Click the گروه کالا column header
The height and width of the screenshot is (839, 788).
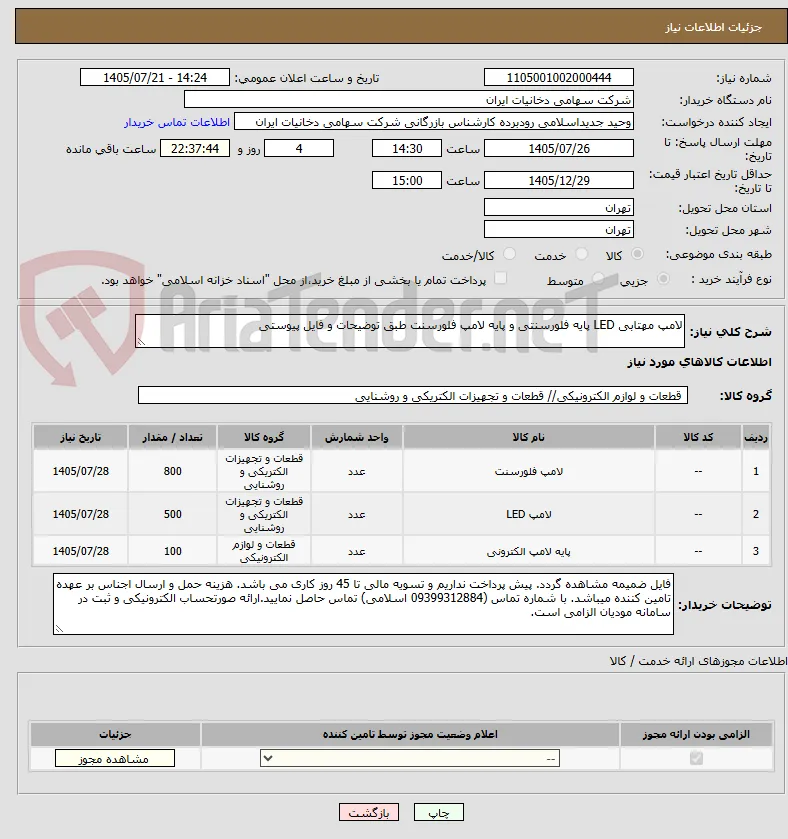click(x=264, y=437)
